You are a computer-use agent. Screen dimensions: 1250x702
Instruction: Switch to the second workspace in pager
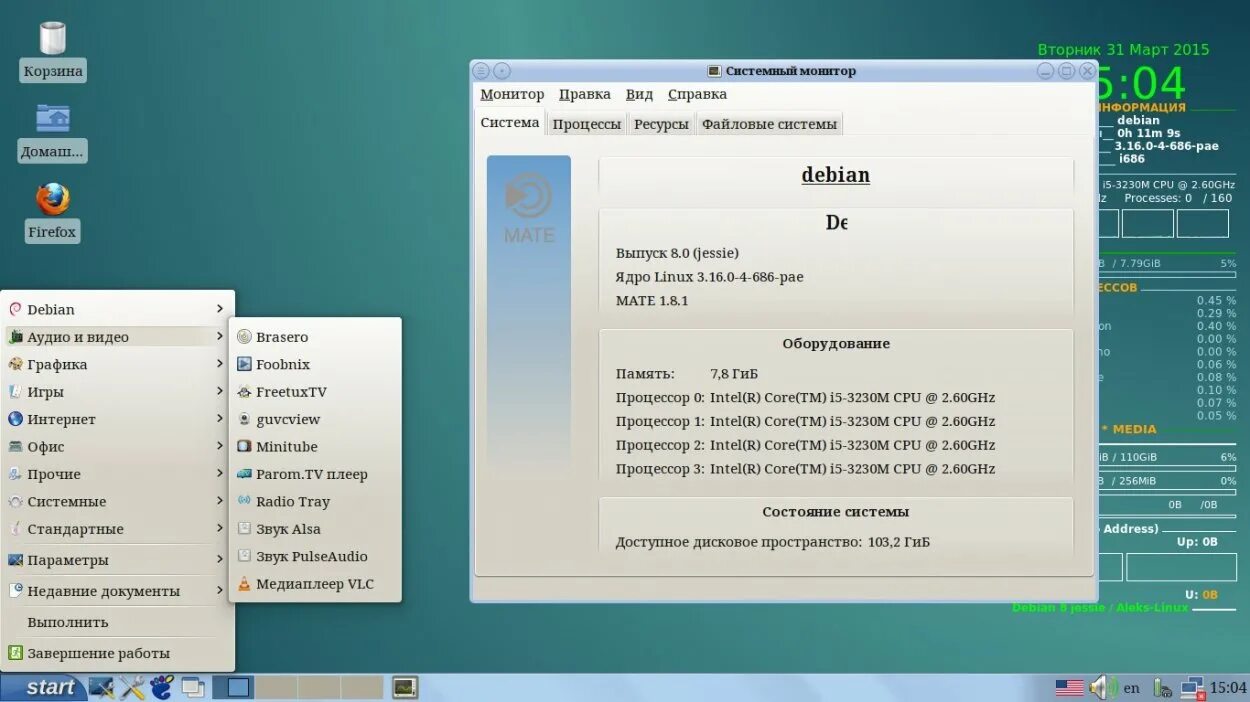pos(276,687)
